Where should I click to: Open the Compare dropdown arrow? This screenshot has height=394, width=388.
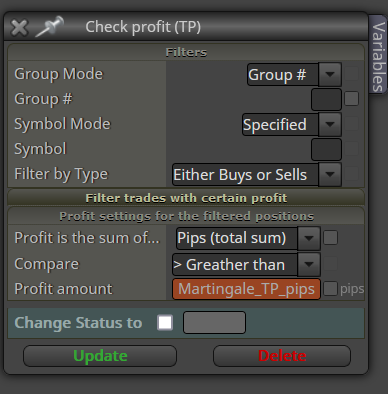point(309,264)
